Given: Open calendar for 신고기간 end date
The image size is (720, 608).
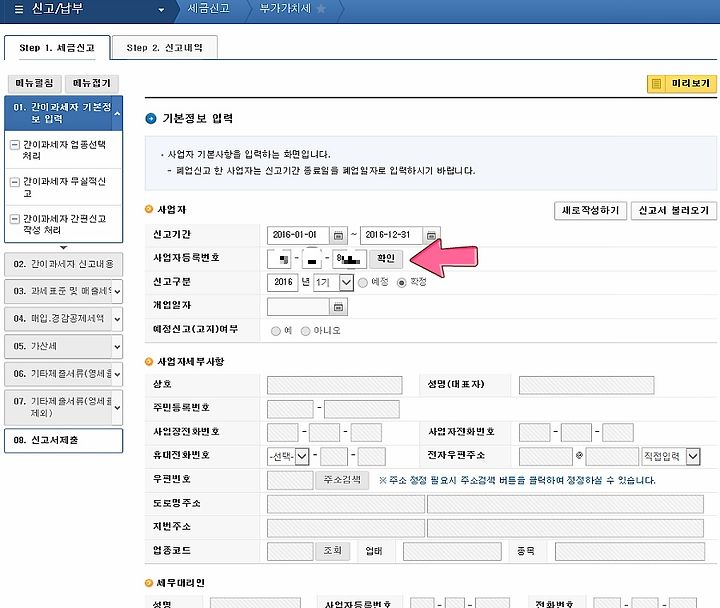Looking at the screenshot, I should click(x=431, y=236).
